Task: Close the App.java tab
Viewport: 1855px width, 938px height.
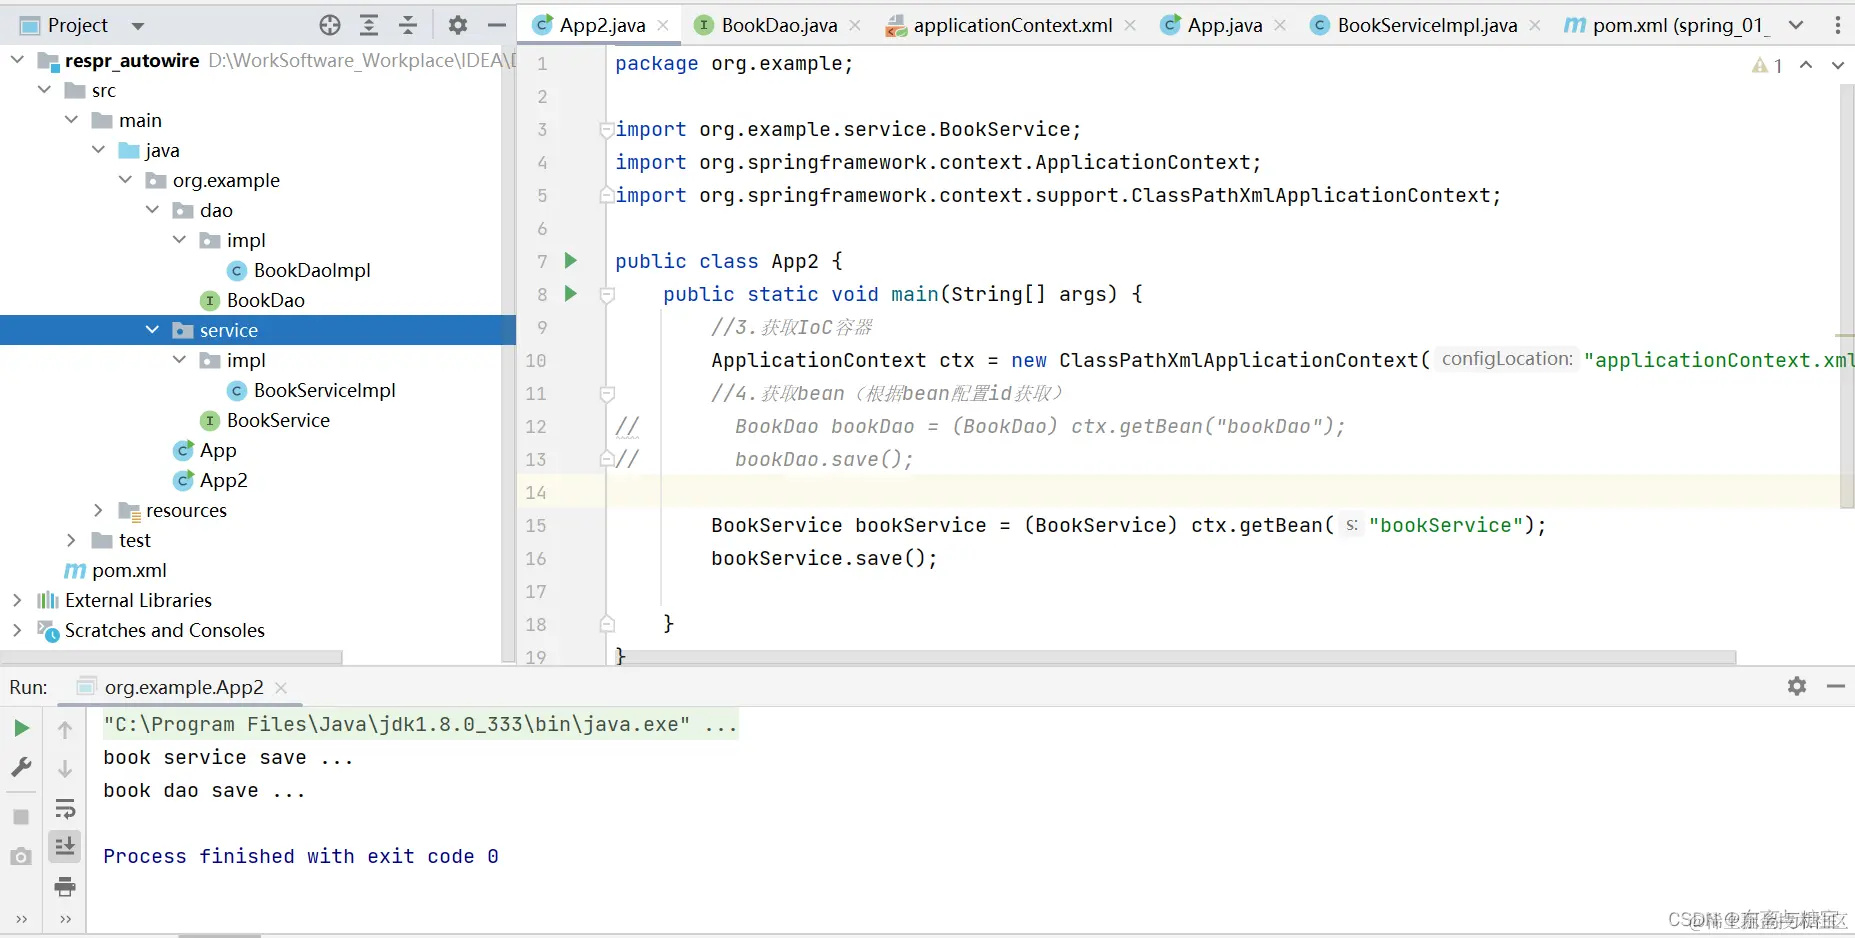Action: 1280,25
